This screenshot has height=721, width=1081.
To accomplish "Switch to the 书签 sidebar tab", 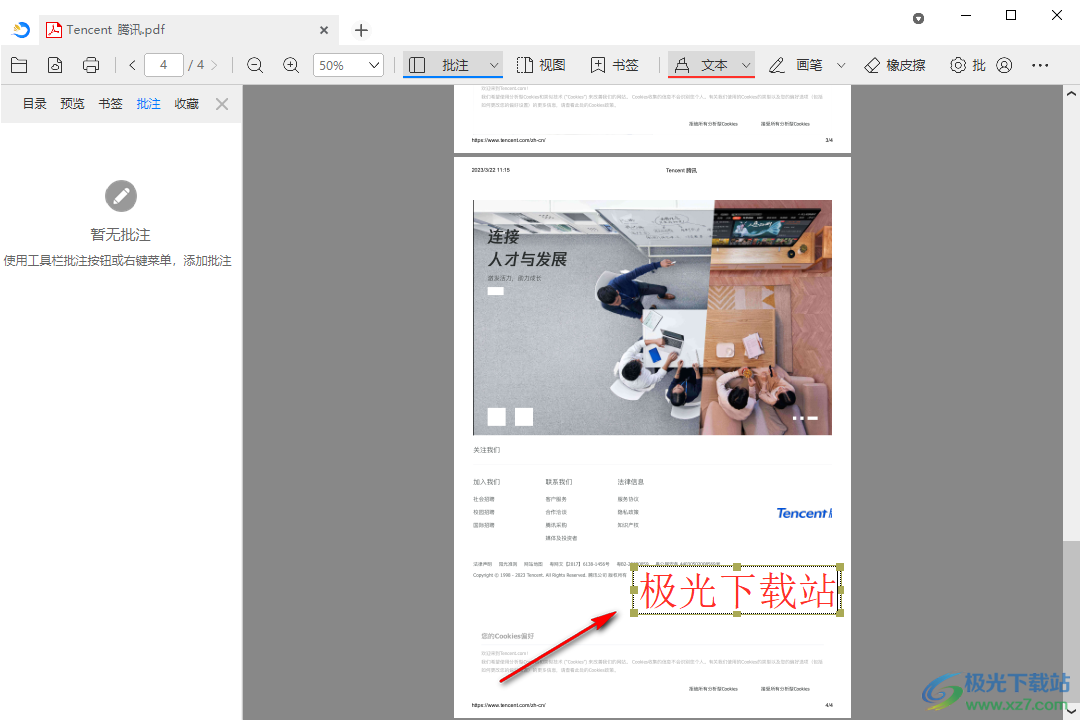I will tap(110, 104).
